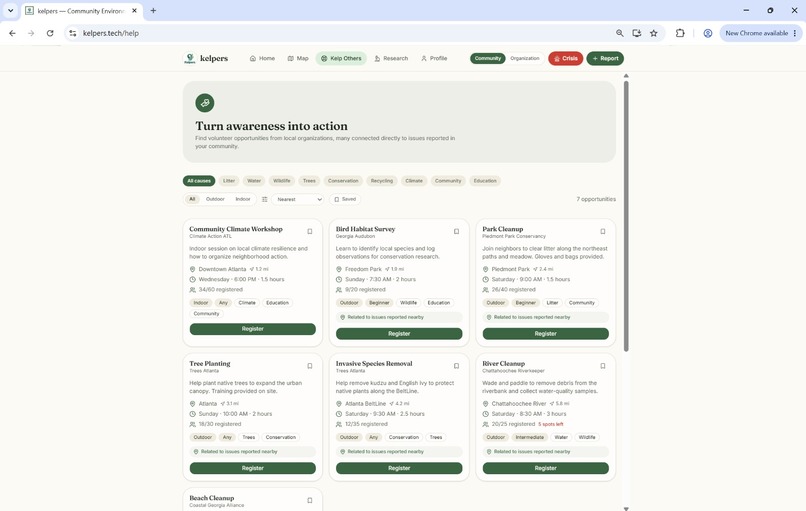Filter by Community cause chip
This screenshot has height=511, width=806.
pyautogui.click(x=448, y=181)
